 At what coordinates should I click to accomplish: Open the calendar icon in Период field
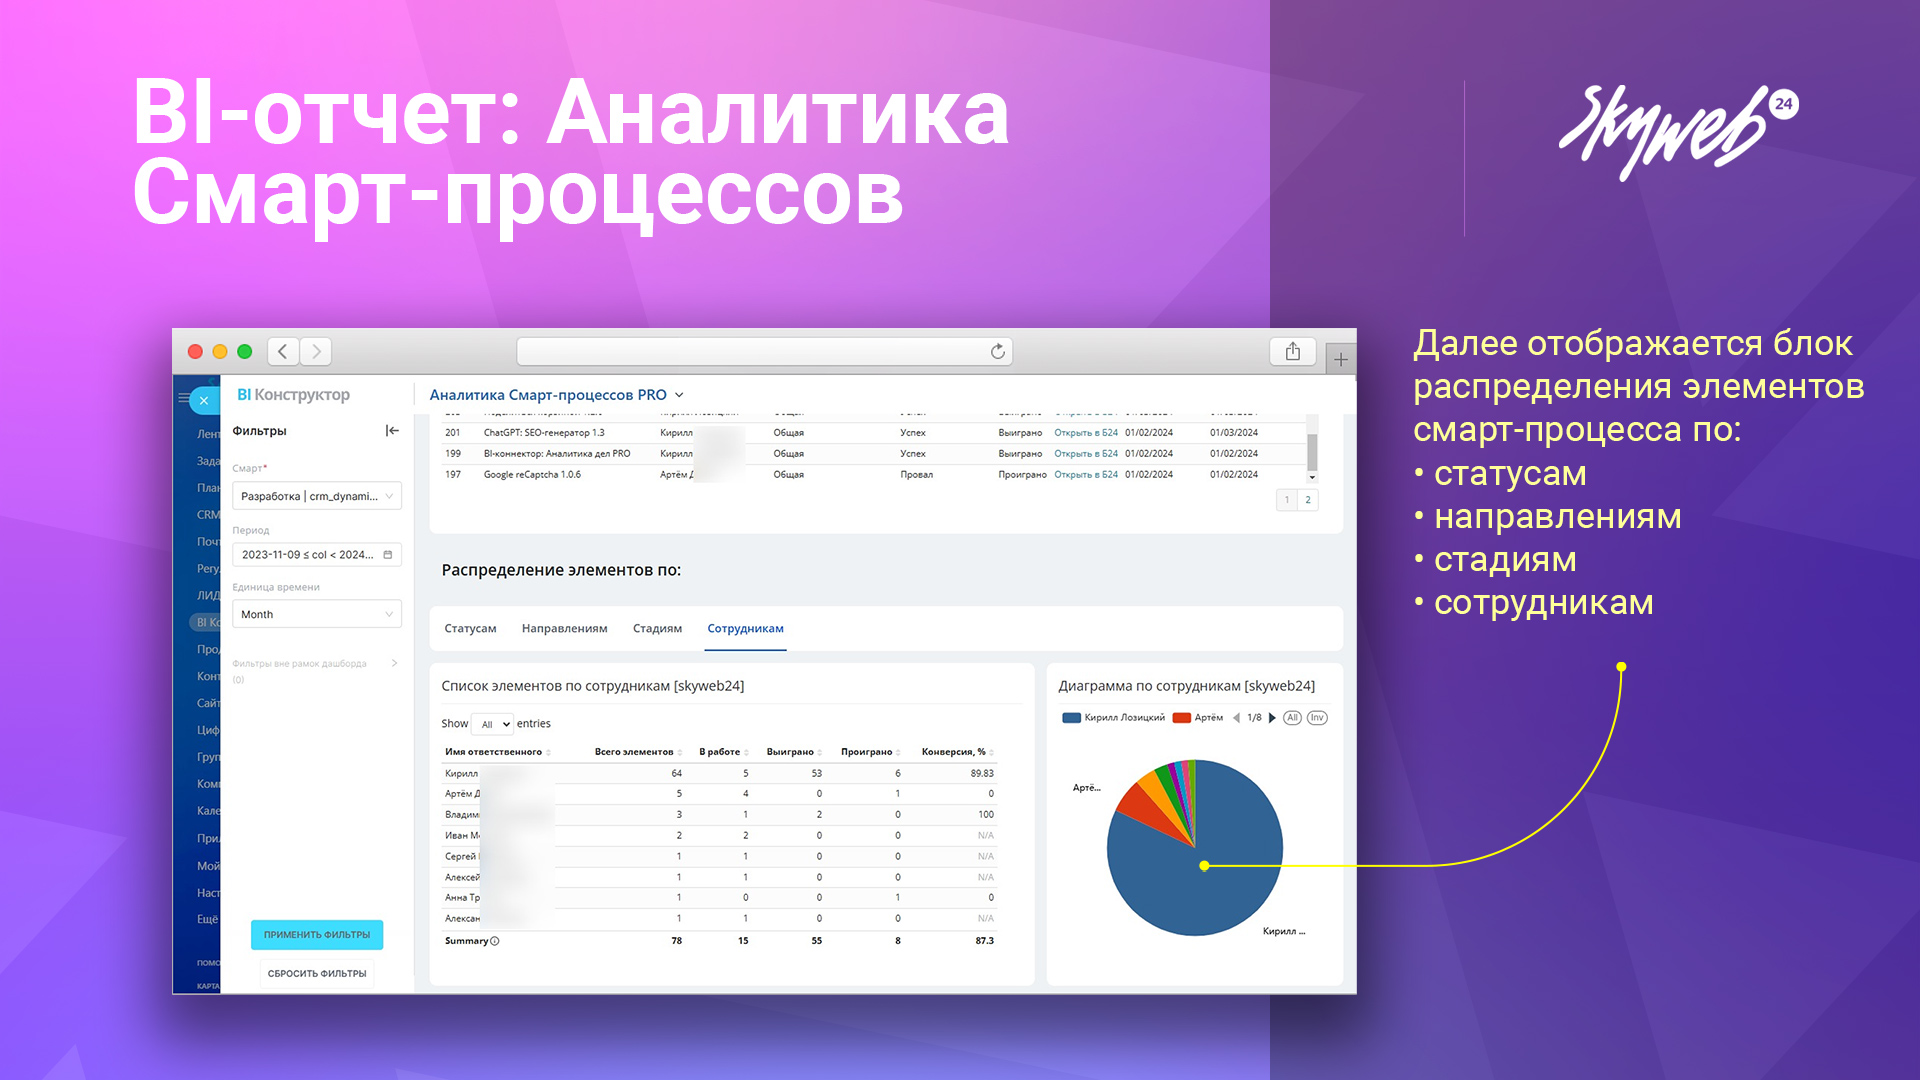(x=388, y=555)
